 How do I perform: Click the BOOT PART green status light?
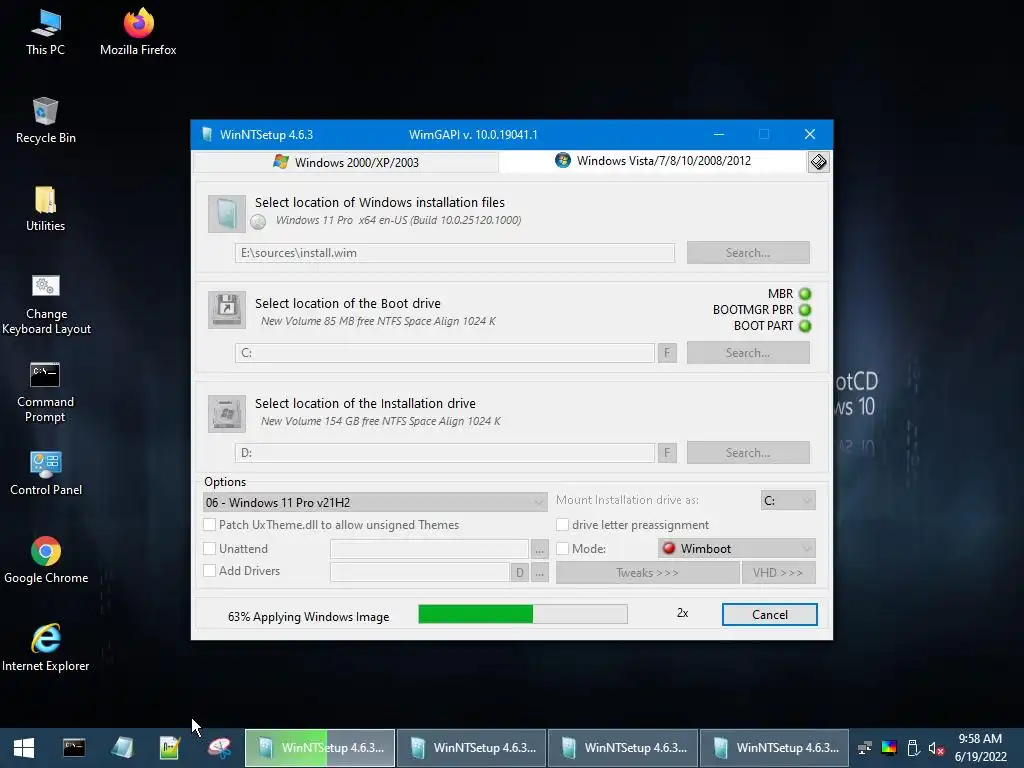805,326
